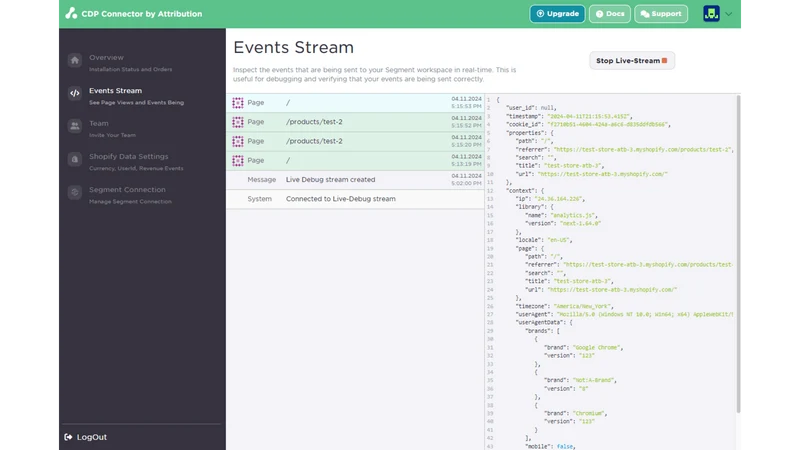The width and height of the screenshot is (800, 450).
Task: Click the CDP Connector logo icon
Action: click(x=71, y=13)
